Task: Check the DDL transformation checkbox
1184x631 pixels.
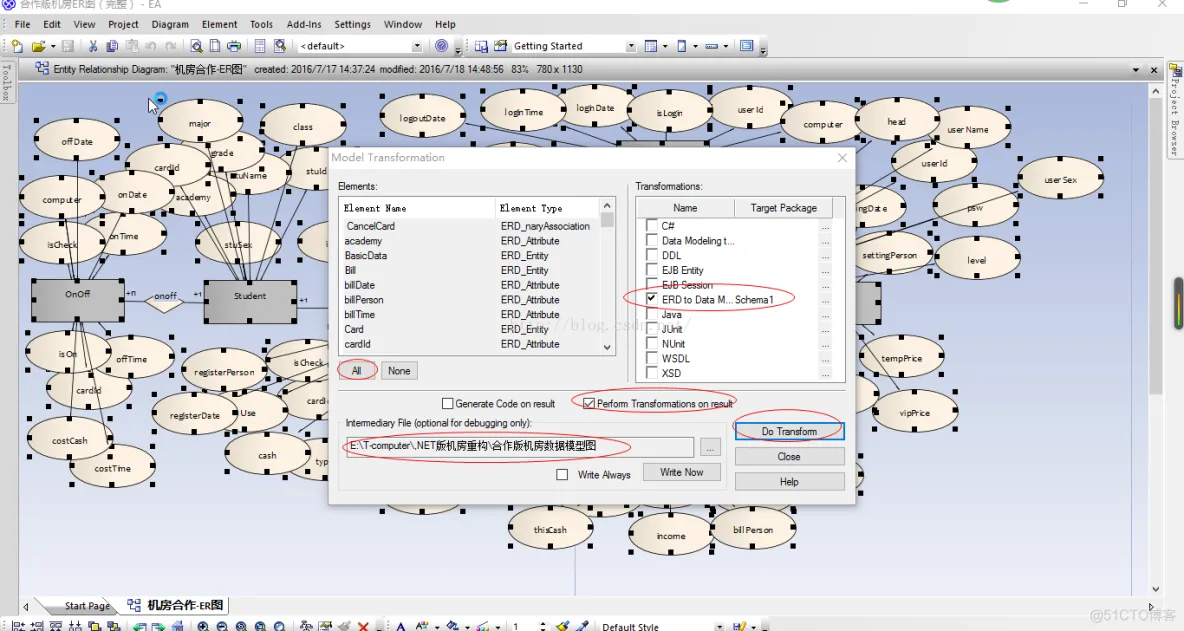Action: [652, 255]
